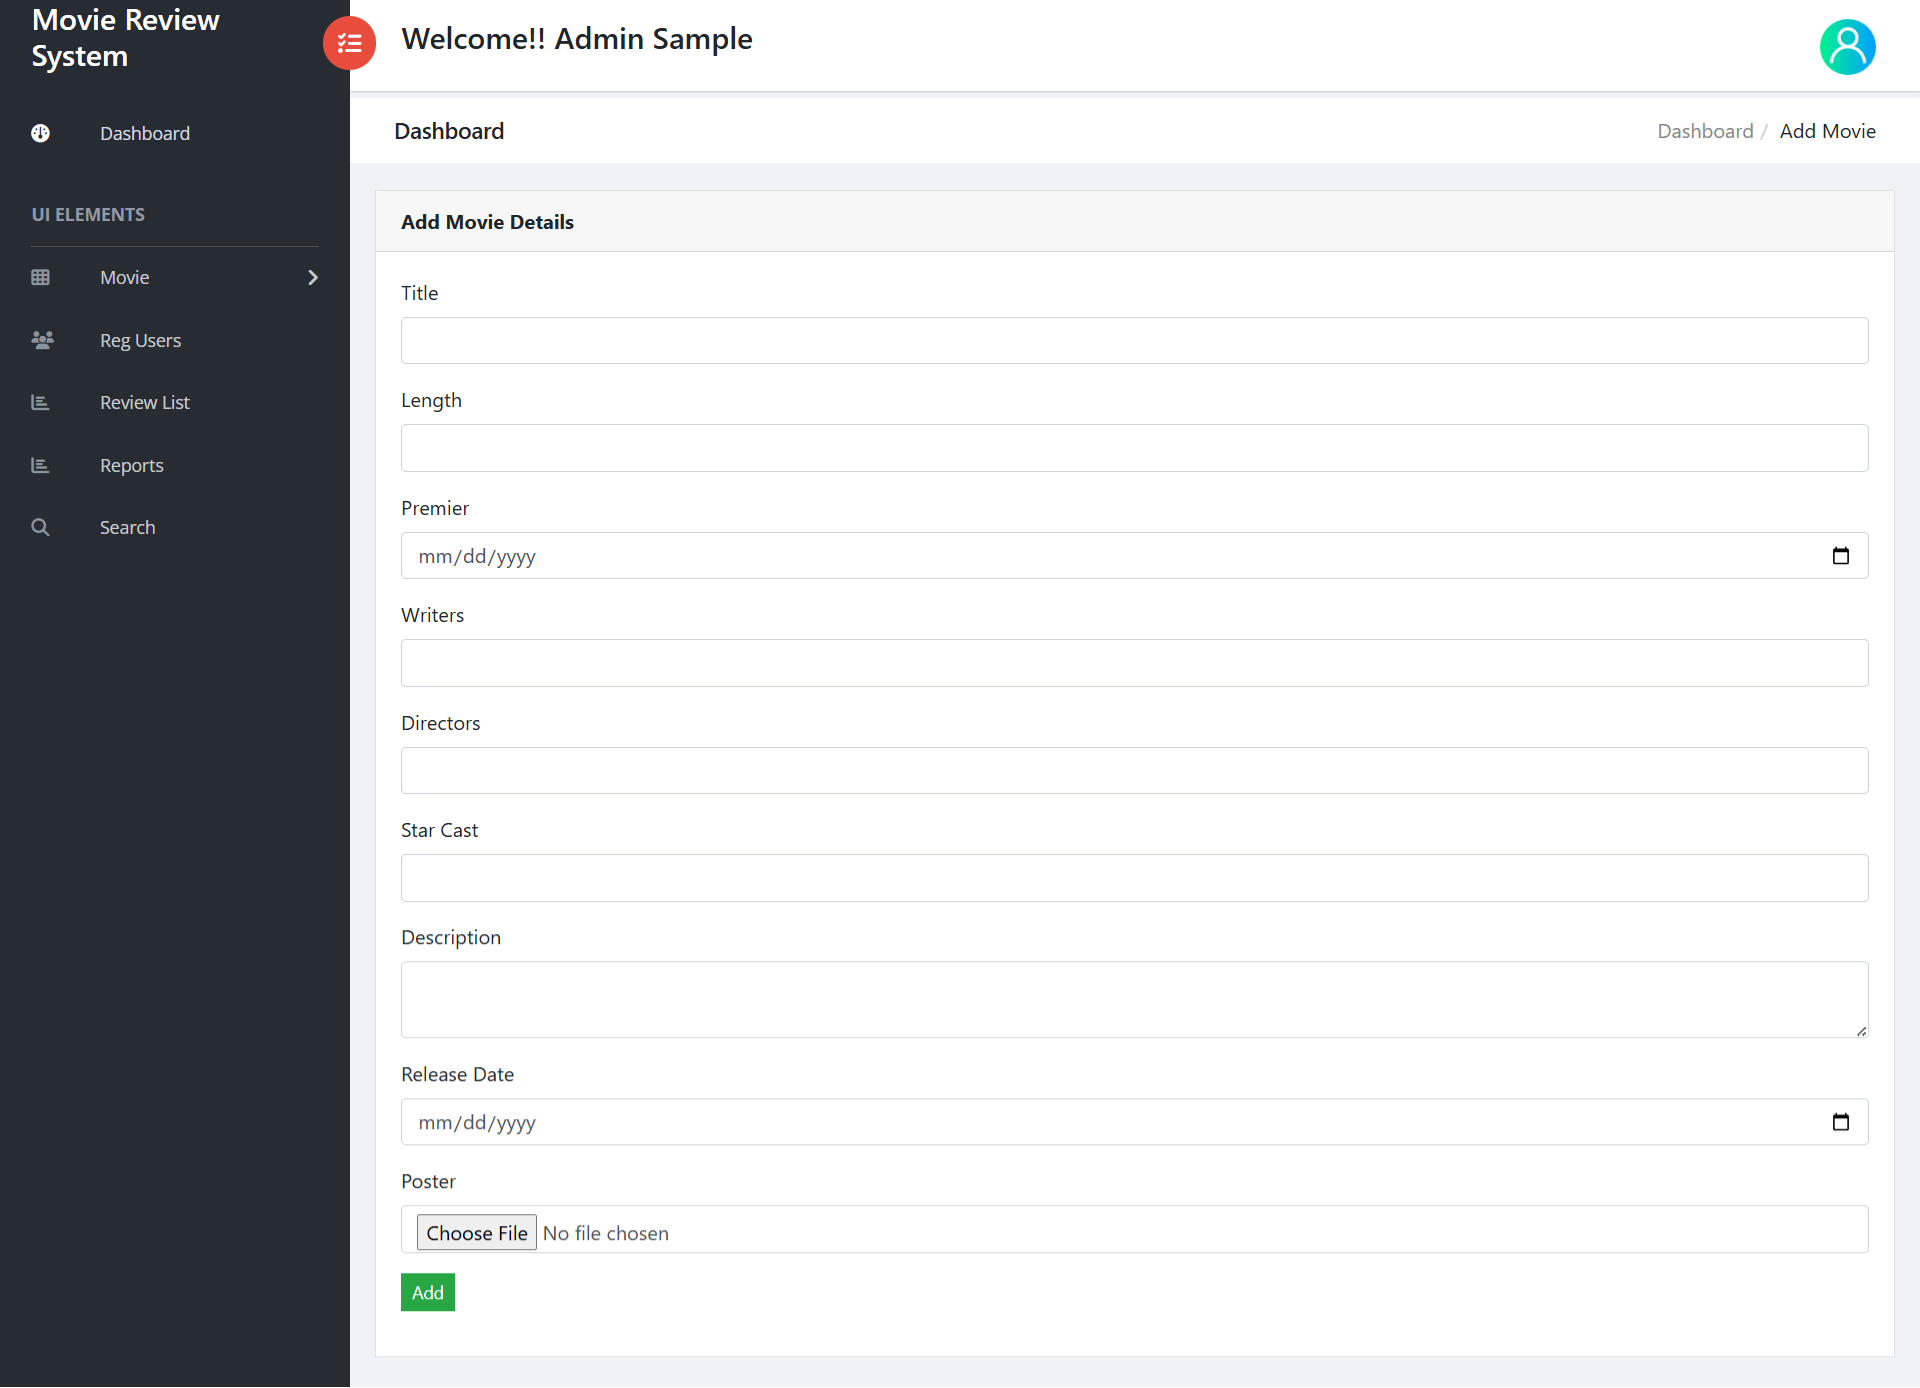This screenshot has width=1920, height=1388.
Task: Click the Premier date field
Action: point(1134,556)
